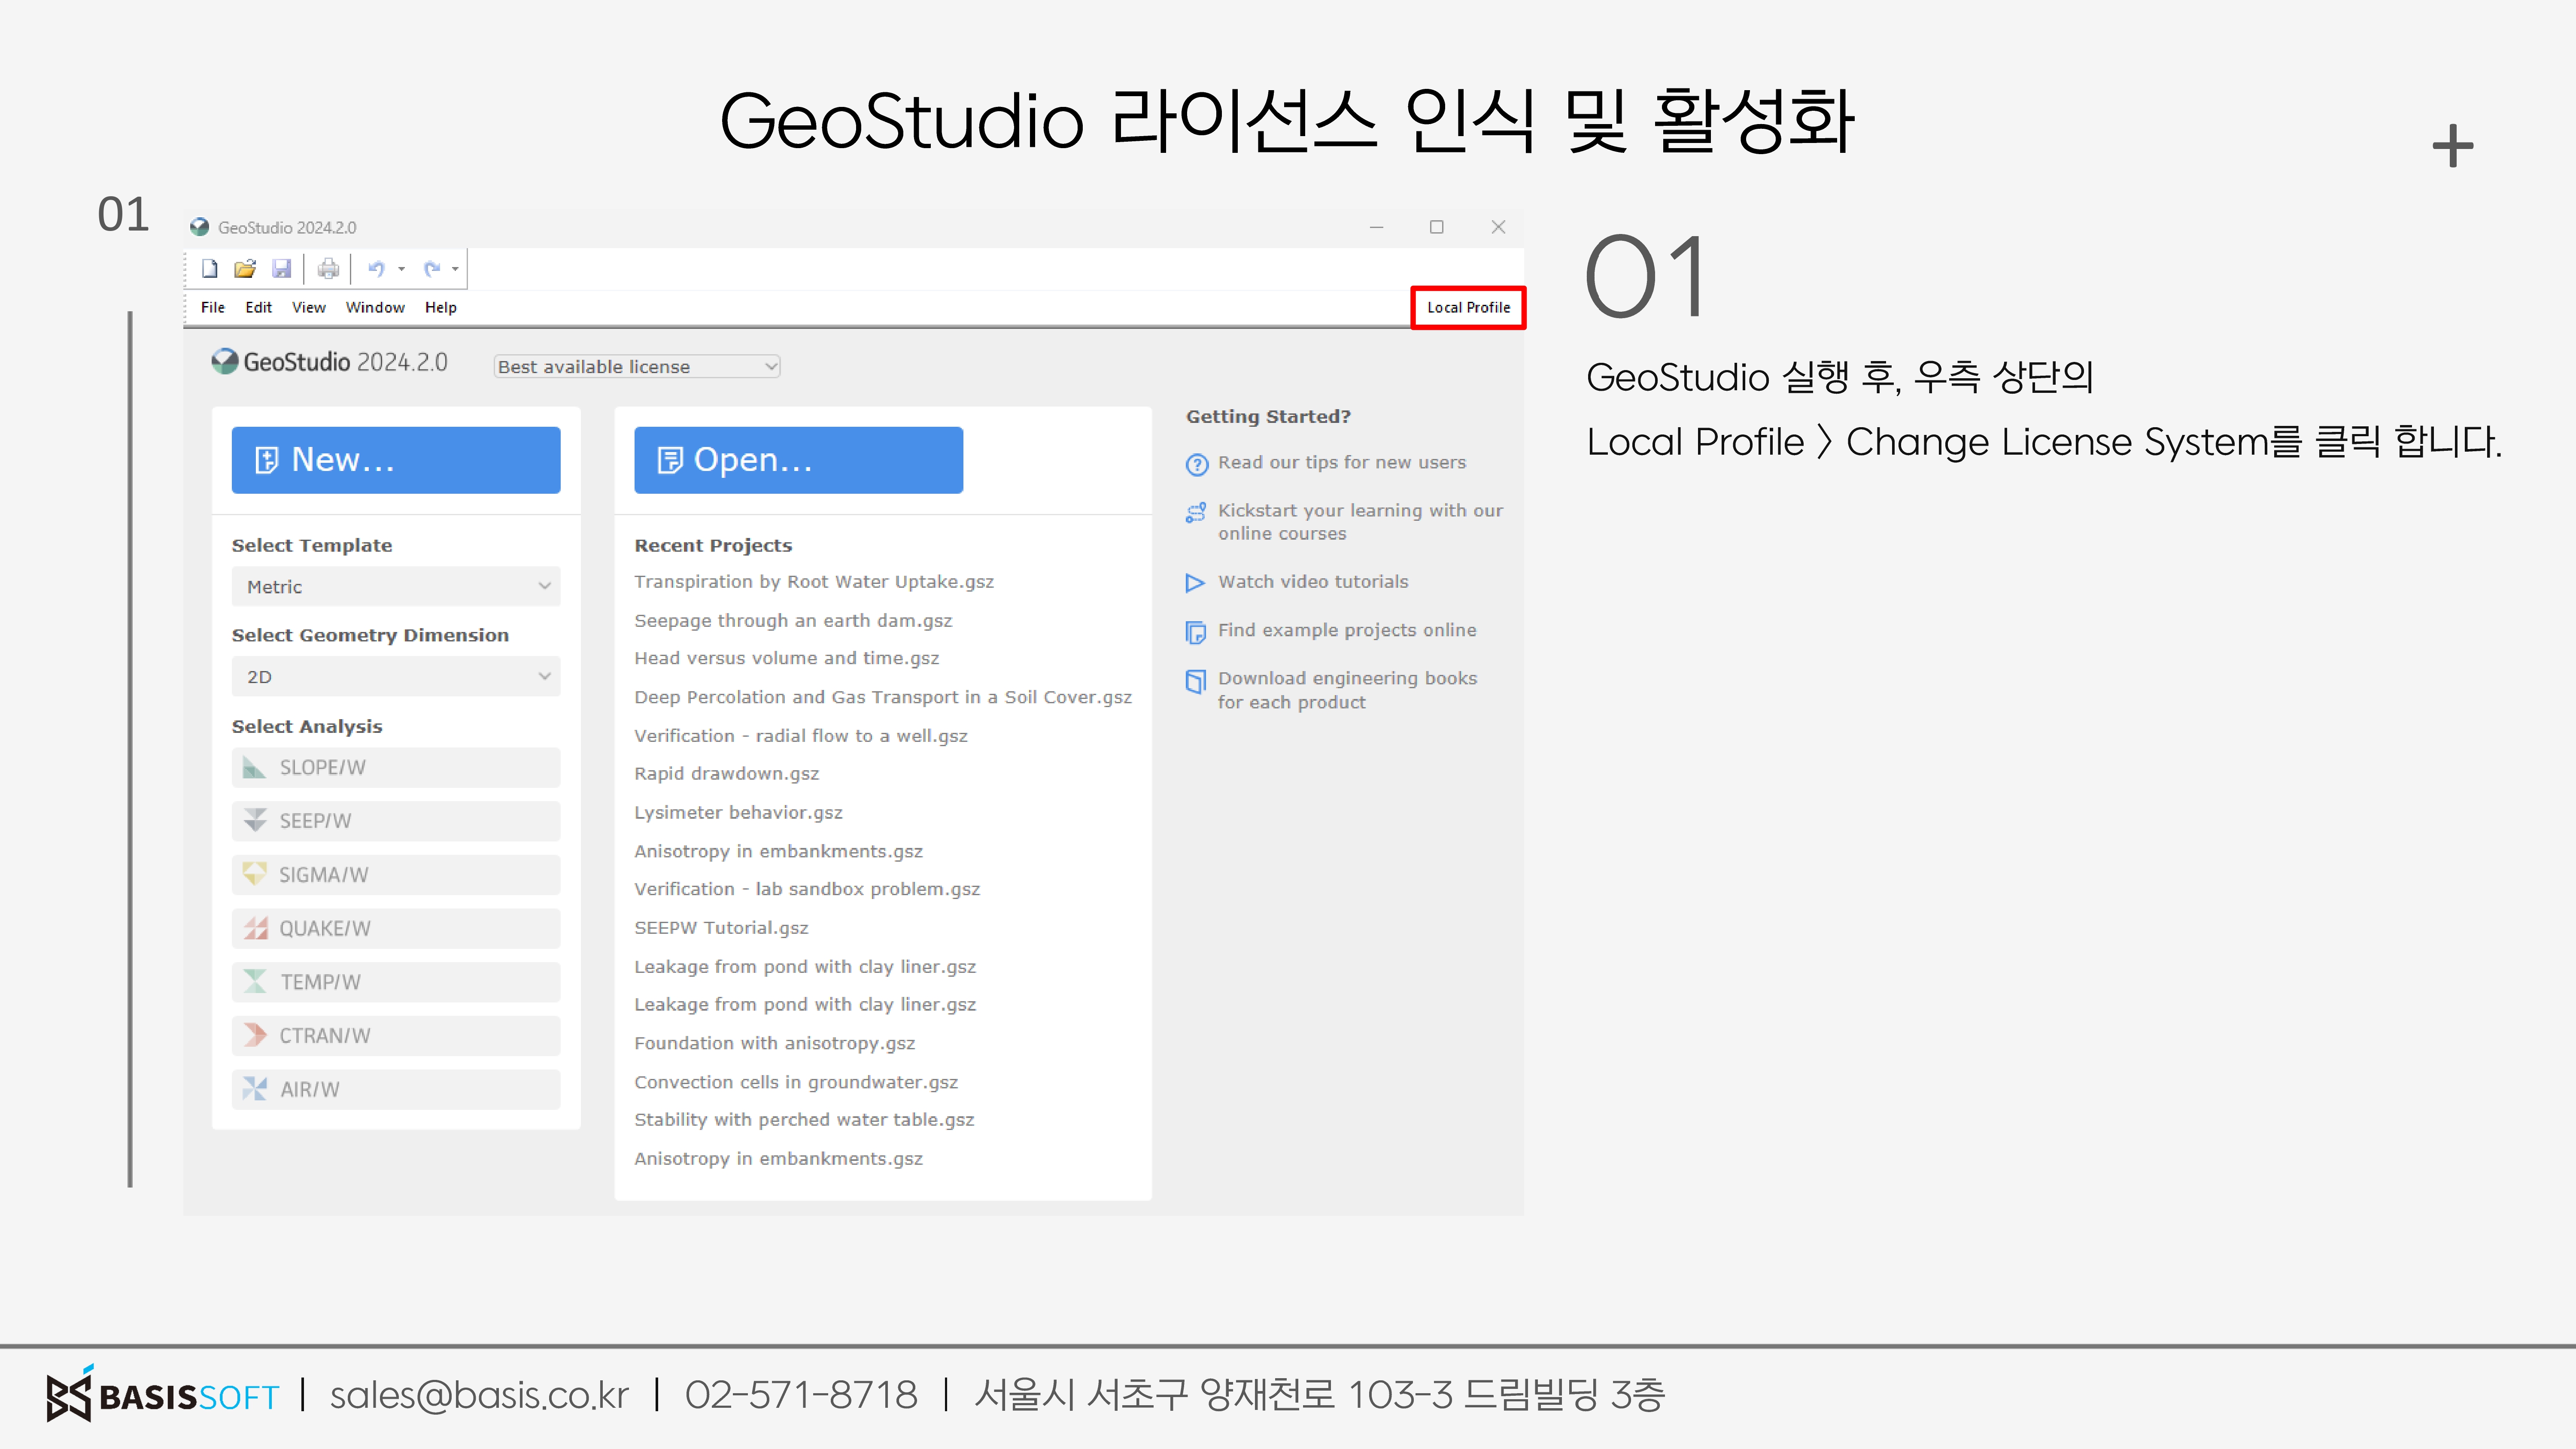Image resolution: width=2576 pixels, height=1449 pixels.
Task: Select the SEEP/W analysis
Action: pos(396,821)
